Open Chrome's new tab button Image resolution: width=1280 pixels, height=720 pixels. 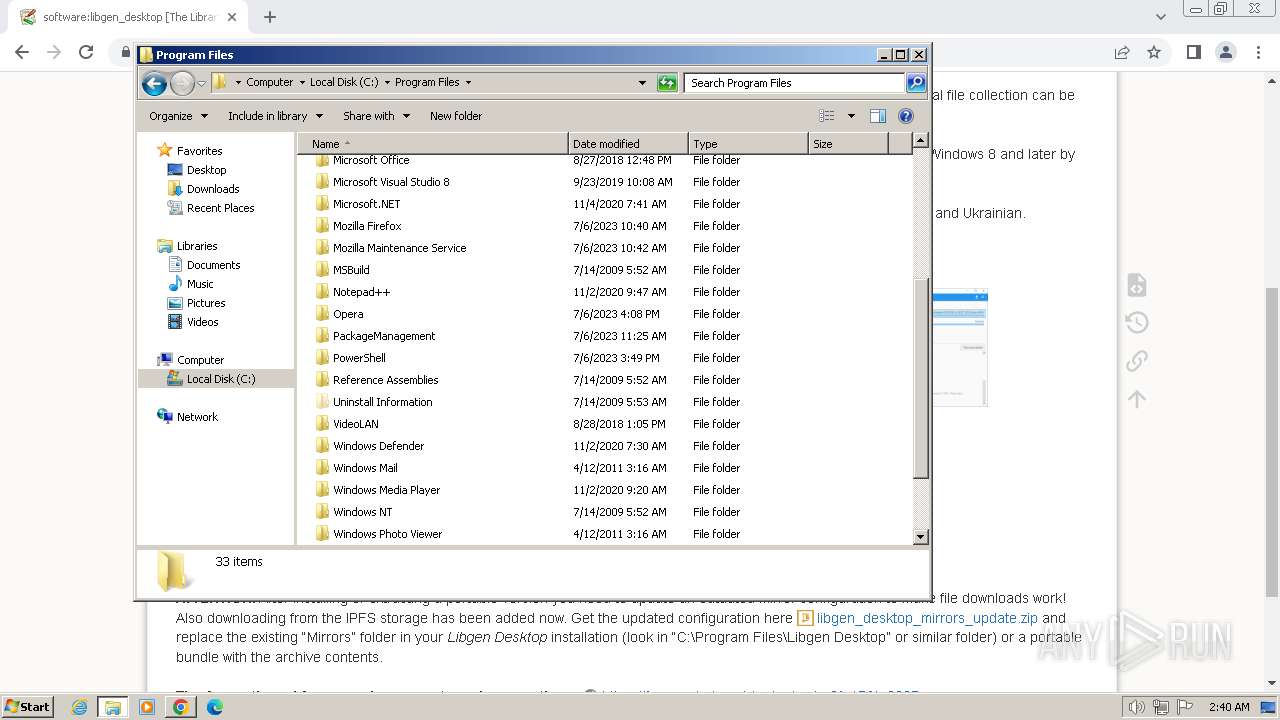coord(270,17)
